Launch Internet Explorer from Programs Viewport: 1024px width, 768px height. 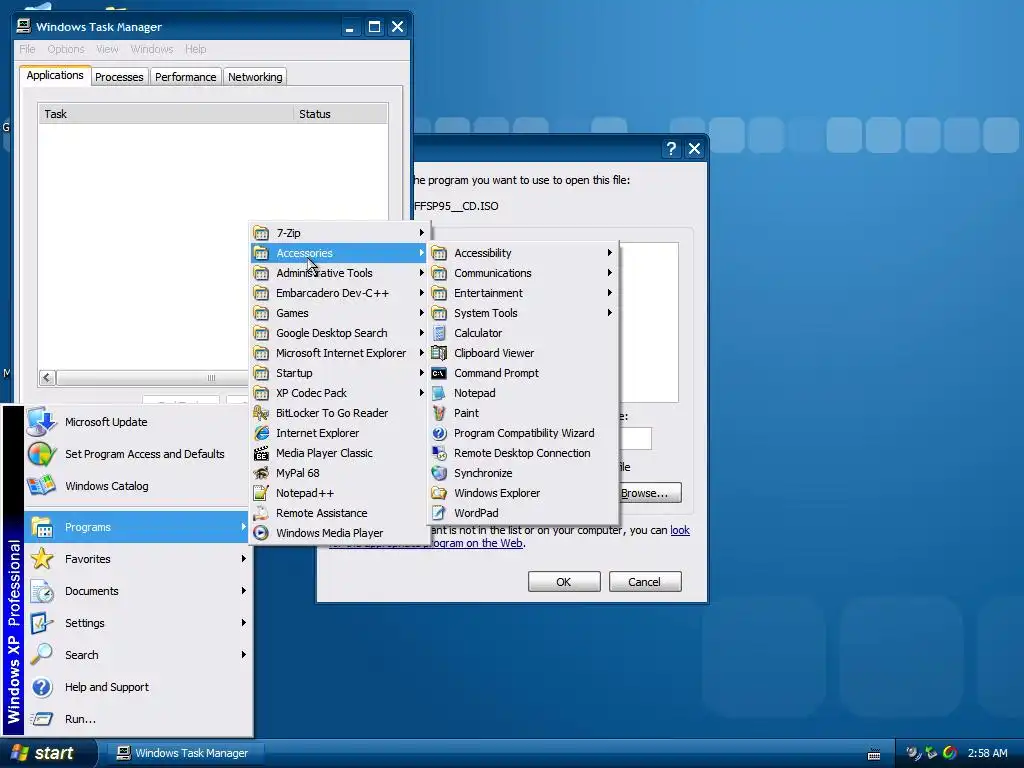click(339, 433)
